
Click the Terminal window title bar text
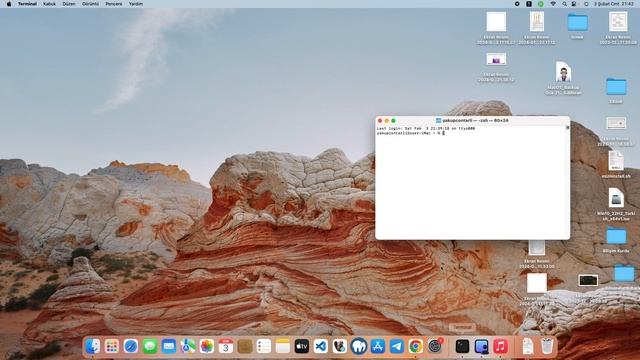[x=475, y=120]
